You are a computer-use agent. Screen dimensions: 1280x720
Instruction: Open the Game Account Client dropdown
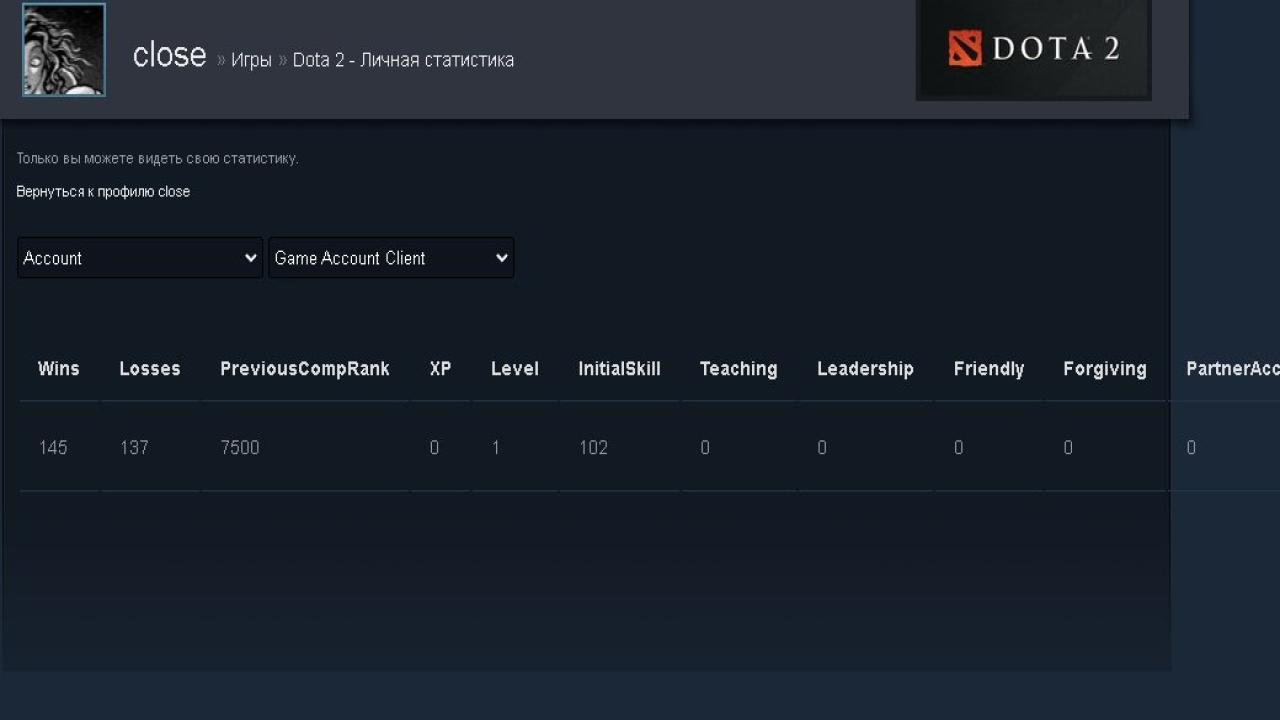391,258
